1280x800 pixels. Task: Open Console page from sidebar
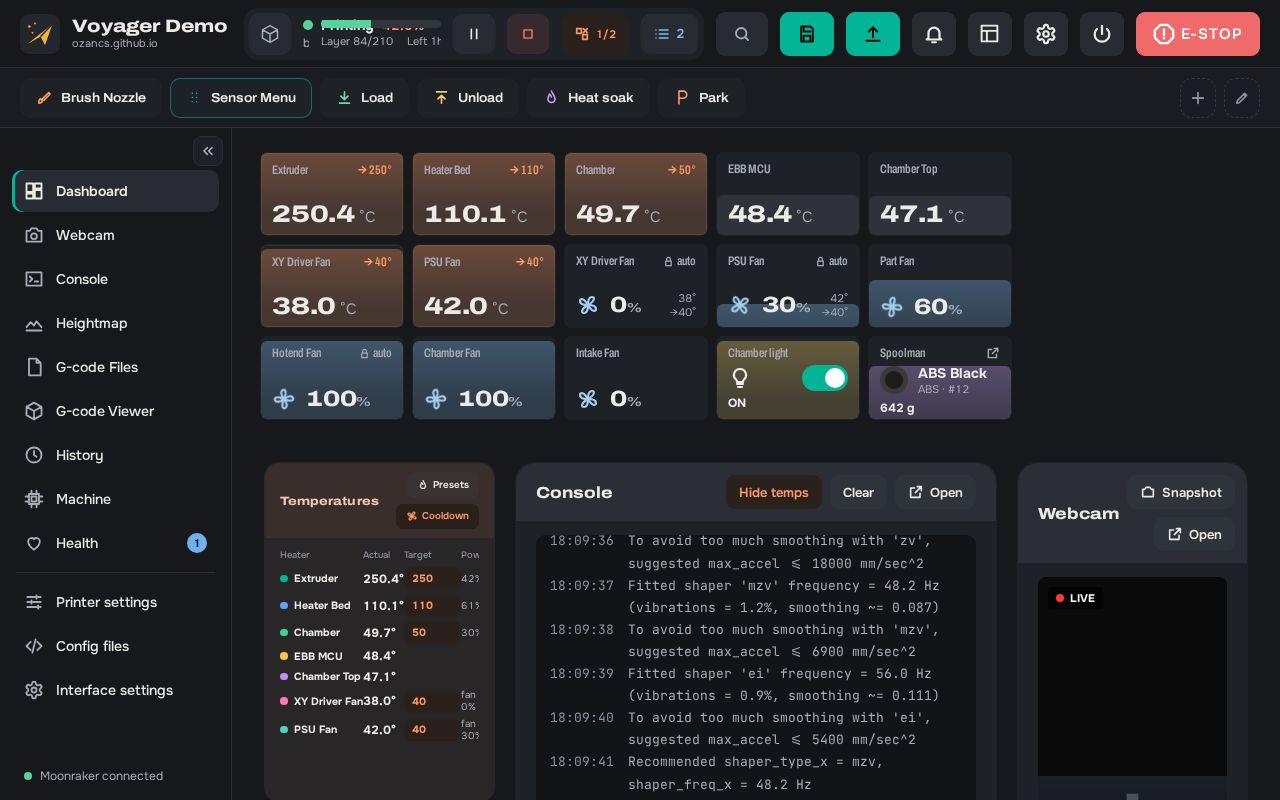click(x=116, y=279)
